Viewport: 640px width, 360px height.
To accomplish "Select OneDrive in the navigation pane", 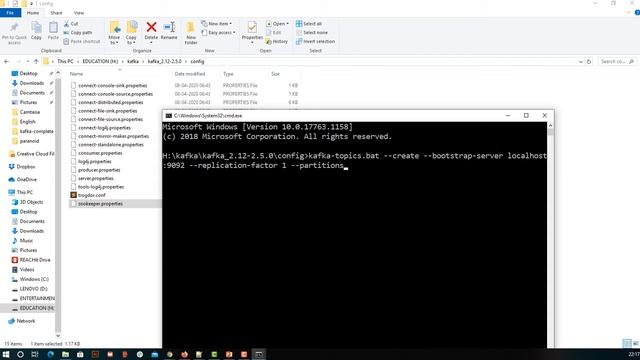I will click(23, 180).
